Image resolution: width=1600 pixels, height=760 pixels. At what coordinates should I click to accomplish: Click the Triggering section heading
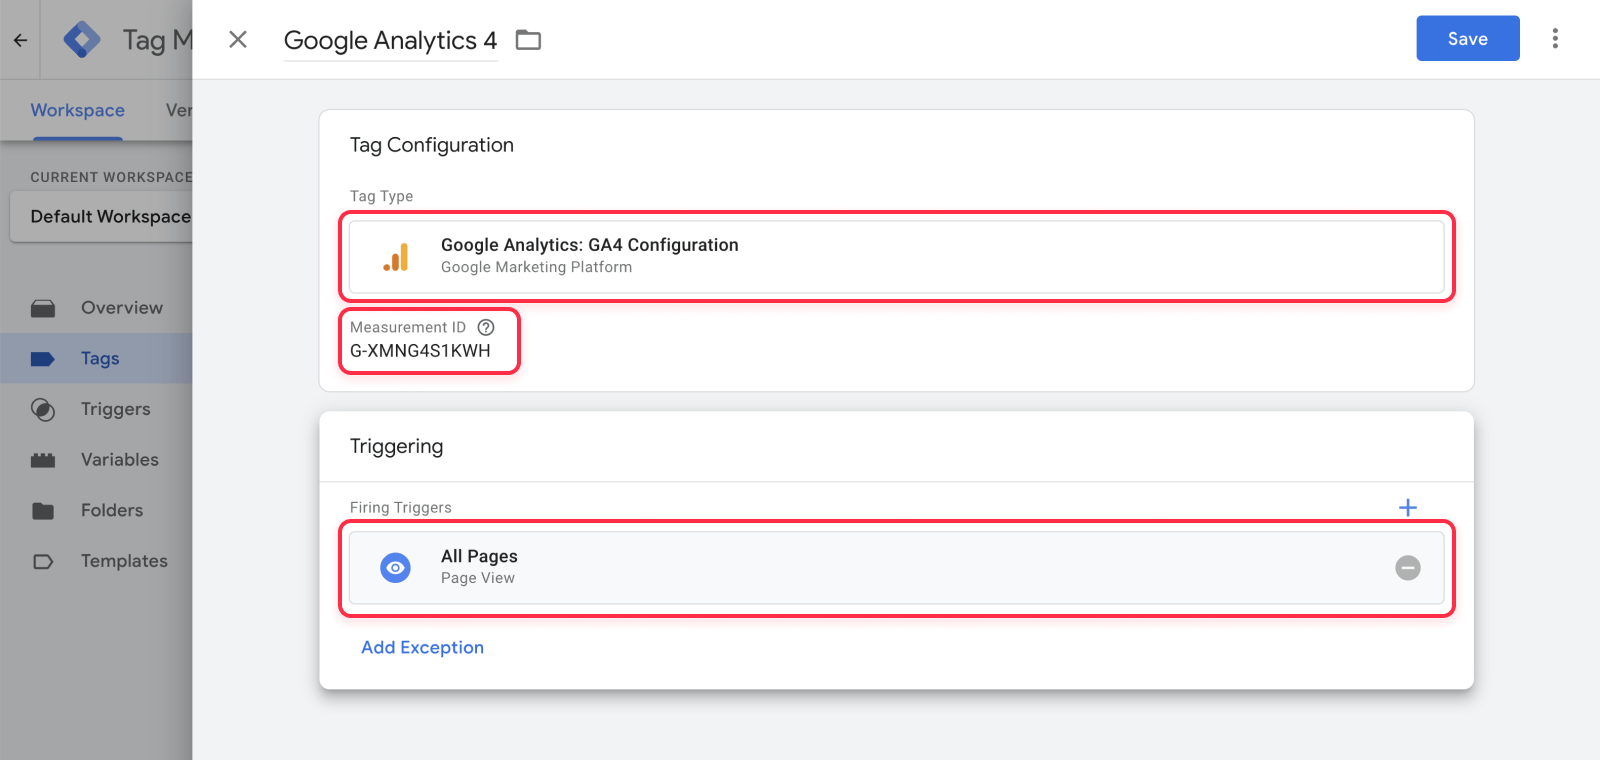396,446
